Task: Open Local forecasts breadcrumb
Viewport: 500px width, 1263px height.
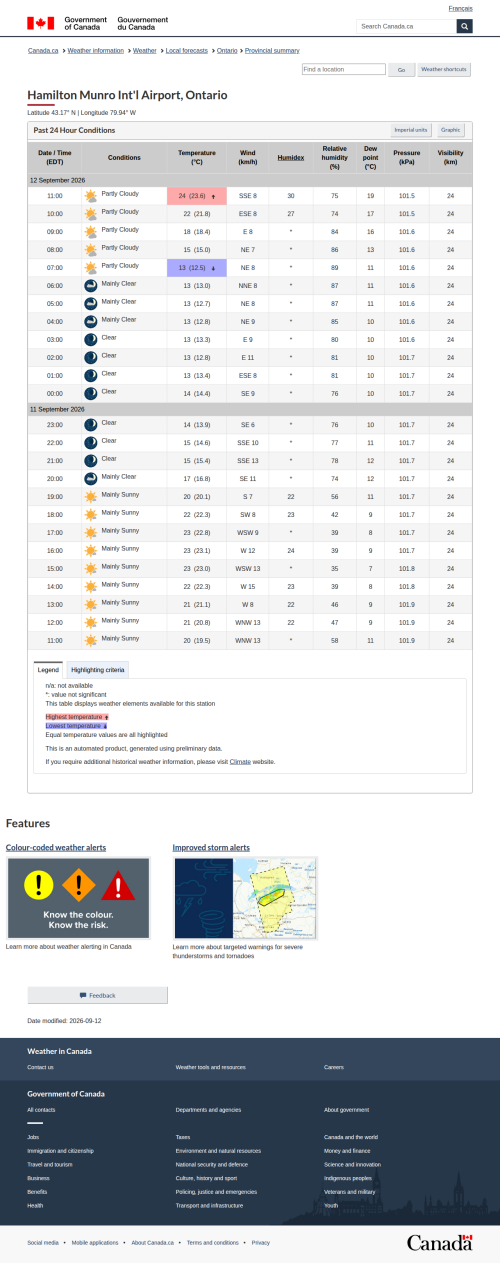Action: click(x=187, y=50)
